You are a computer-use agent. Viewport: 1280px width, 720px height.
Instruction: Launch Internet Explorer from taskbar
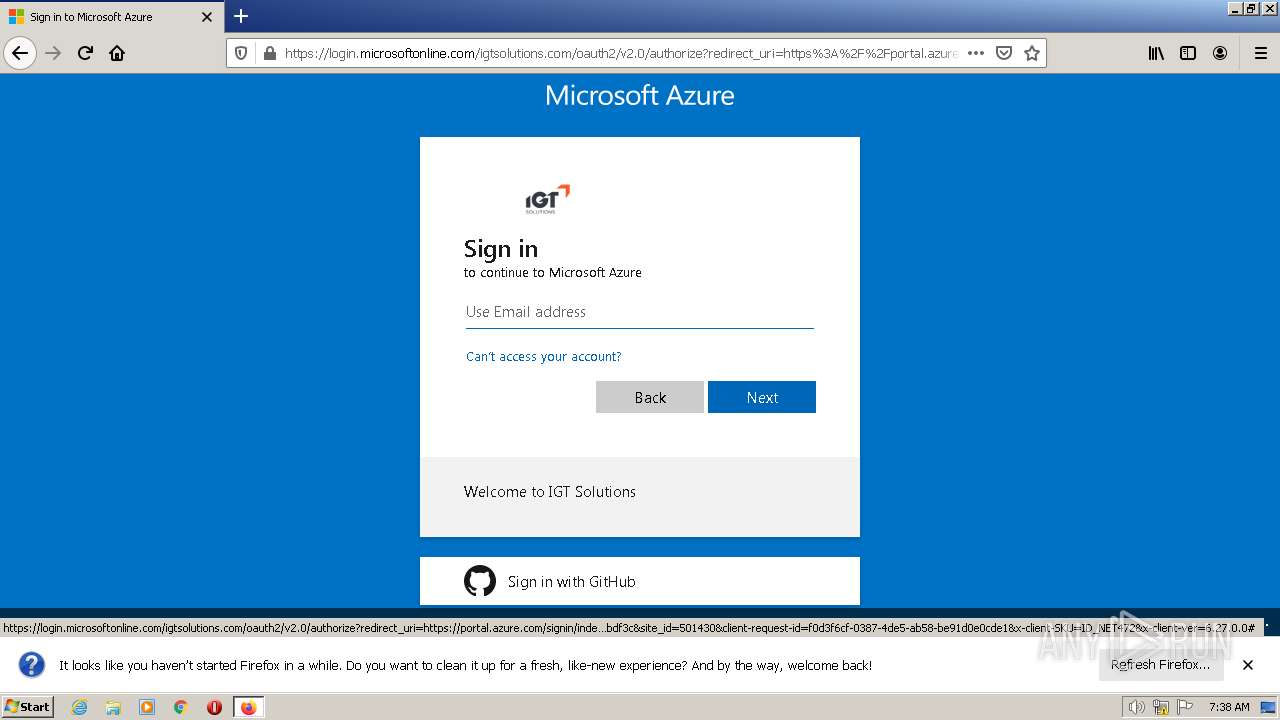tap(80, 707)
